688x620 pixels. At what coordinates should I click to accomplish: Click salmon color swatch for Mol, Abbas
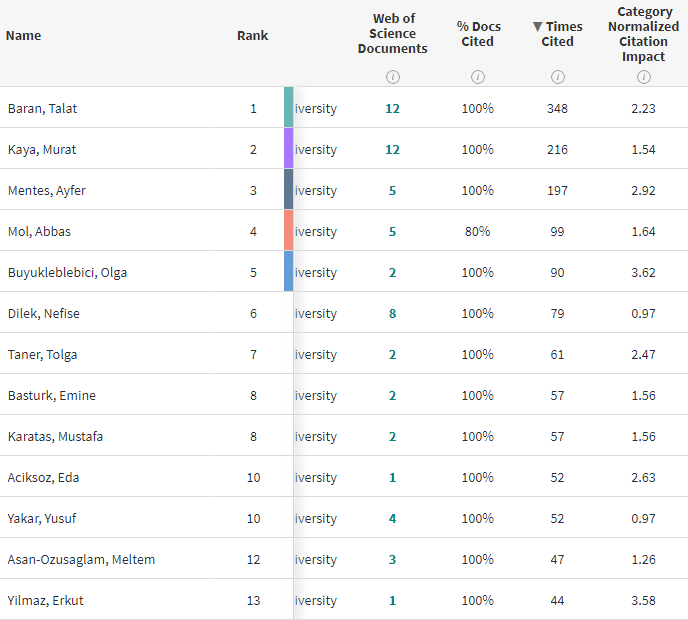click(x=289, y=231)
